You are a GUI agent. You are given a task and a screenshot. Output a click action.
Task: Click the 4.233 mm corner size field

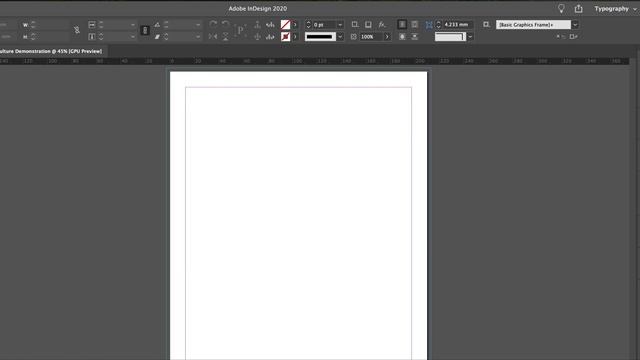click(x=458, y=24)
